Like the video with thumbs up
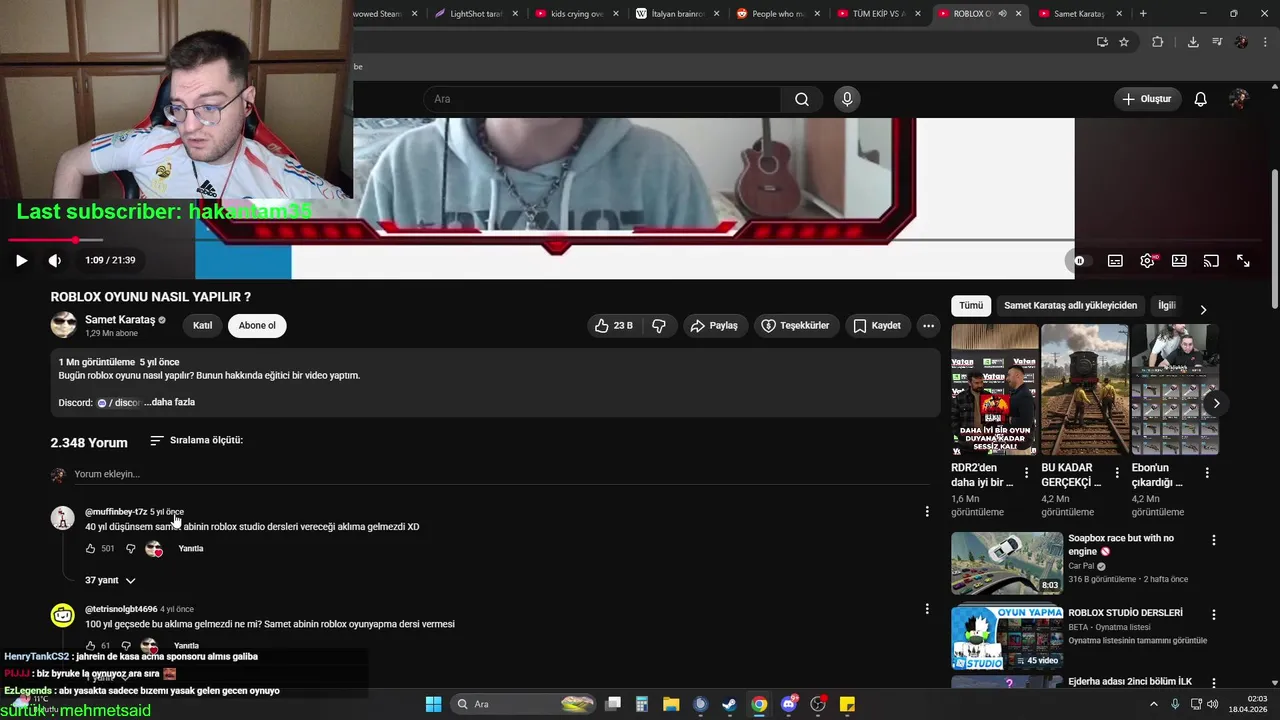The height and width of the screenshot is (720, 1280). pyautogui.click(x=614, y=325)
